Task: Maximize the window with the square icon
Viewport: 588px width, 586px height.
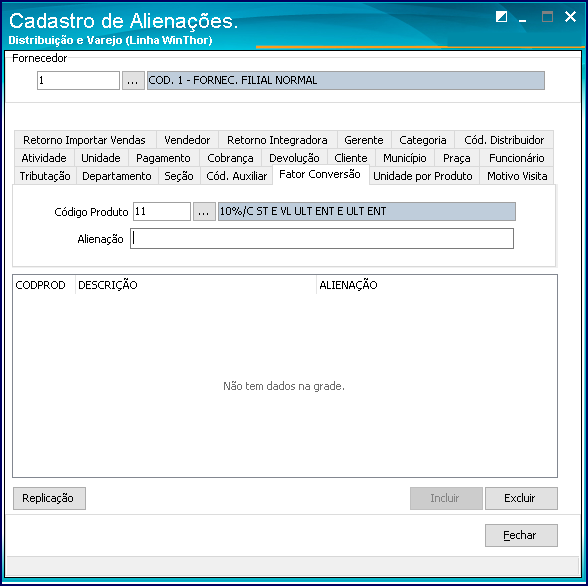Action: coord(547,16)
